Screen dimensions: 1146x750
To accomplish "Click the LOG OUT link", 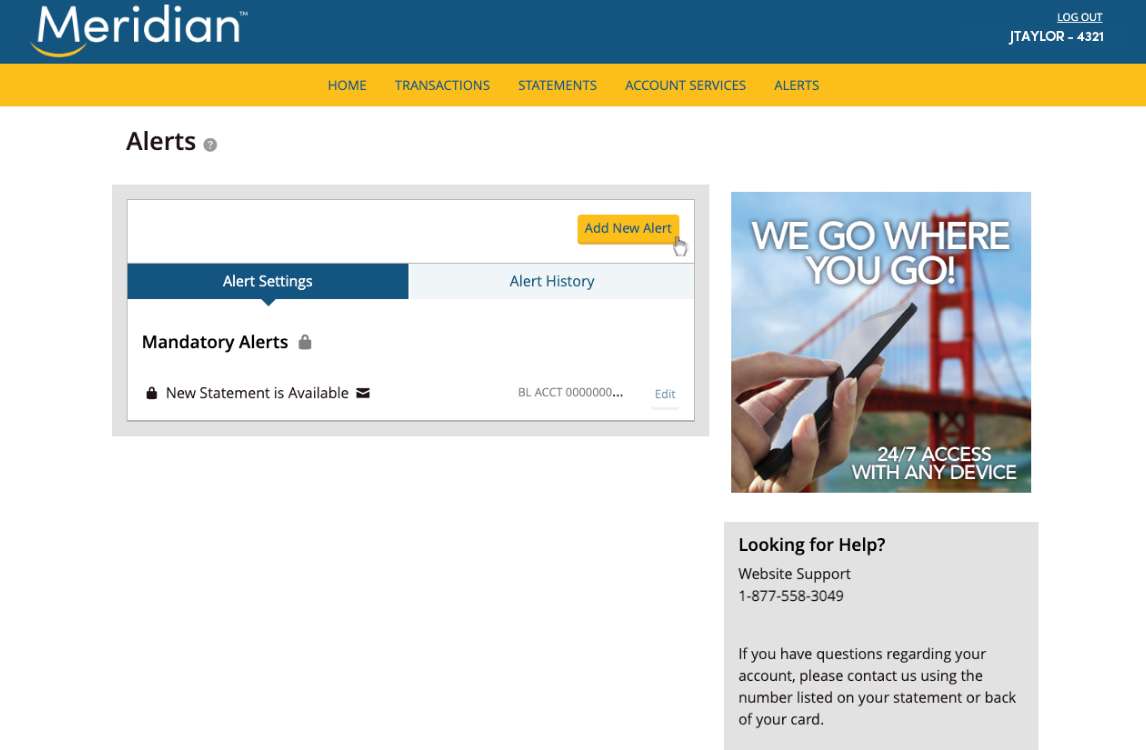I will 1079,17.
